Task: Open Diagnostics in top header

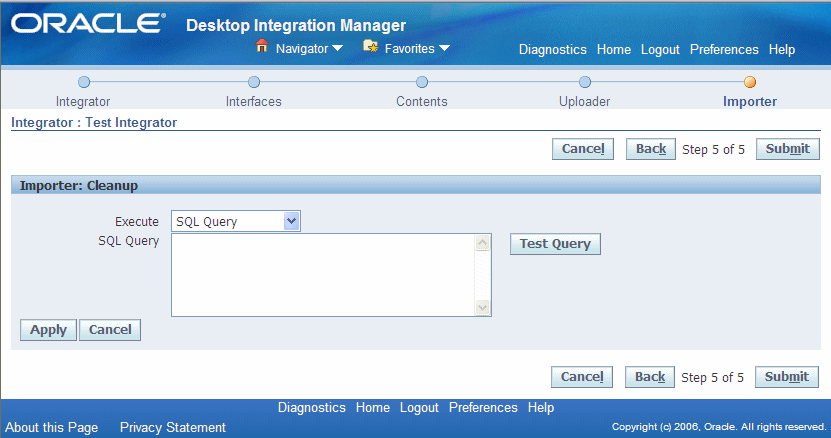Action: click(553, 49)
